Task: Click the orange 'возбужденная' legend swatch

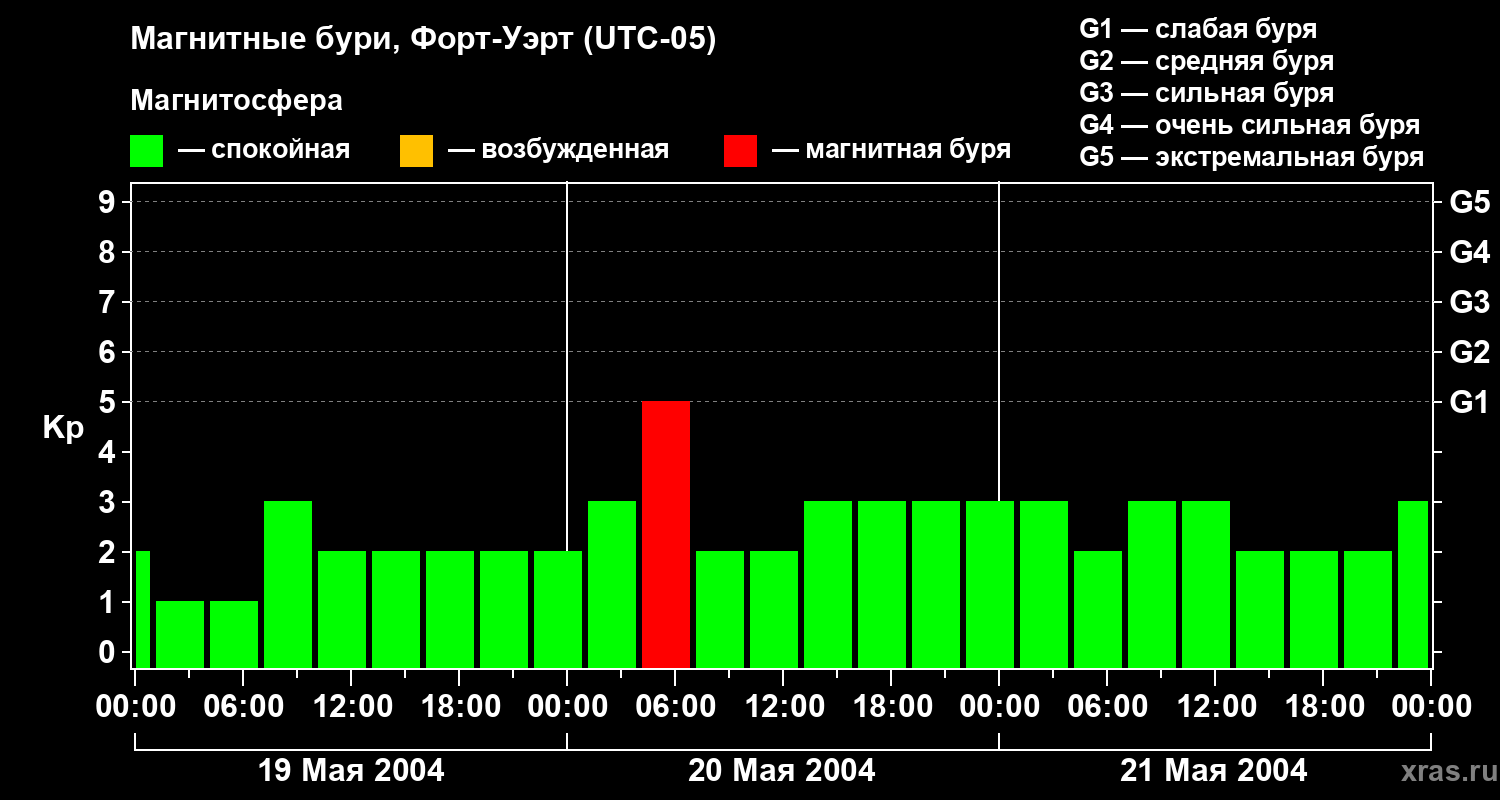Action: pos(416,151)
